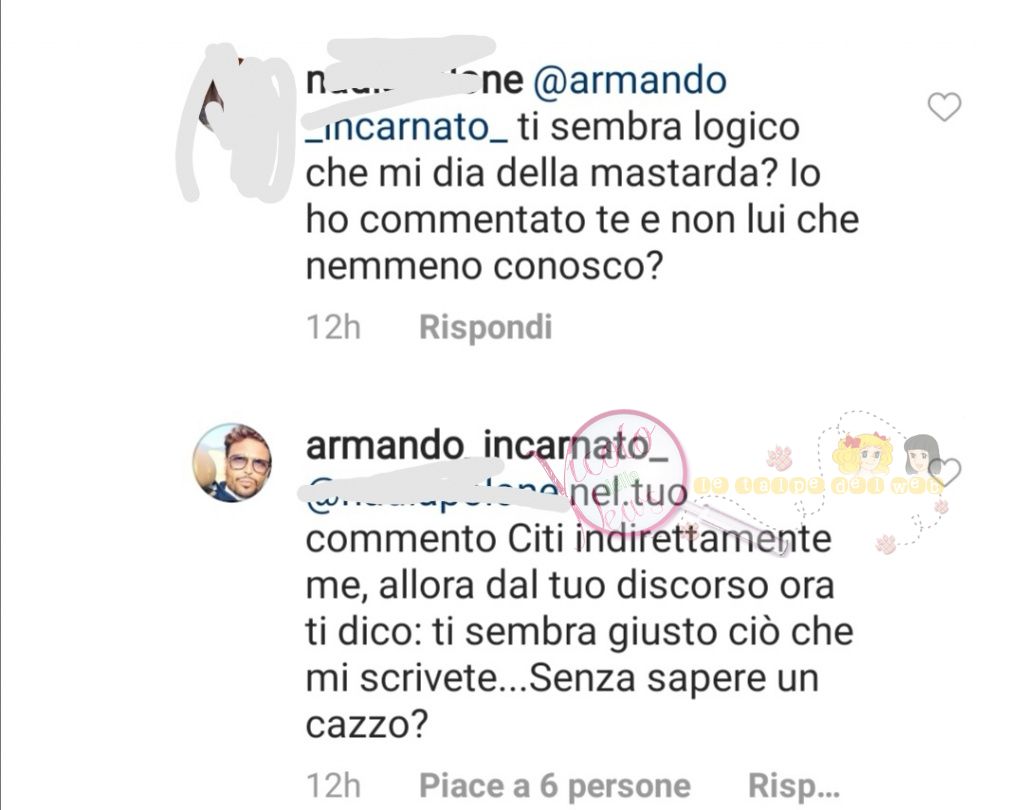This screenshot has width=1024, height=810.
Task: Click the 12h timestamp beside 'Piace a 6 persone'
Action: pyautogui.click(x=333, y=786)
